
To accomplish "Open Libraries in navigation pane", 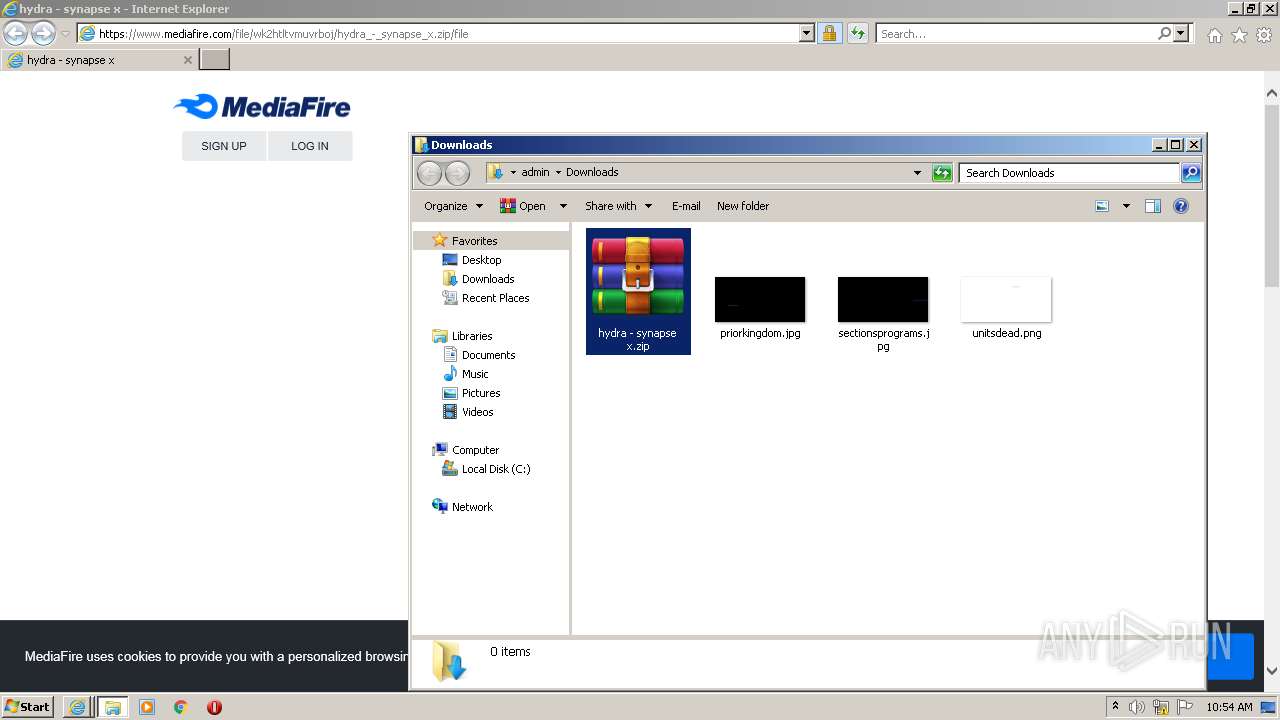I will [472, 336].
